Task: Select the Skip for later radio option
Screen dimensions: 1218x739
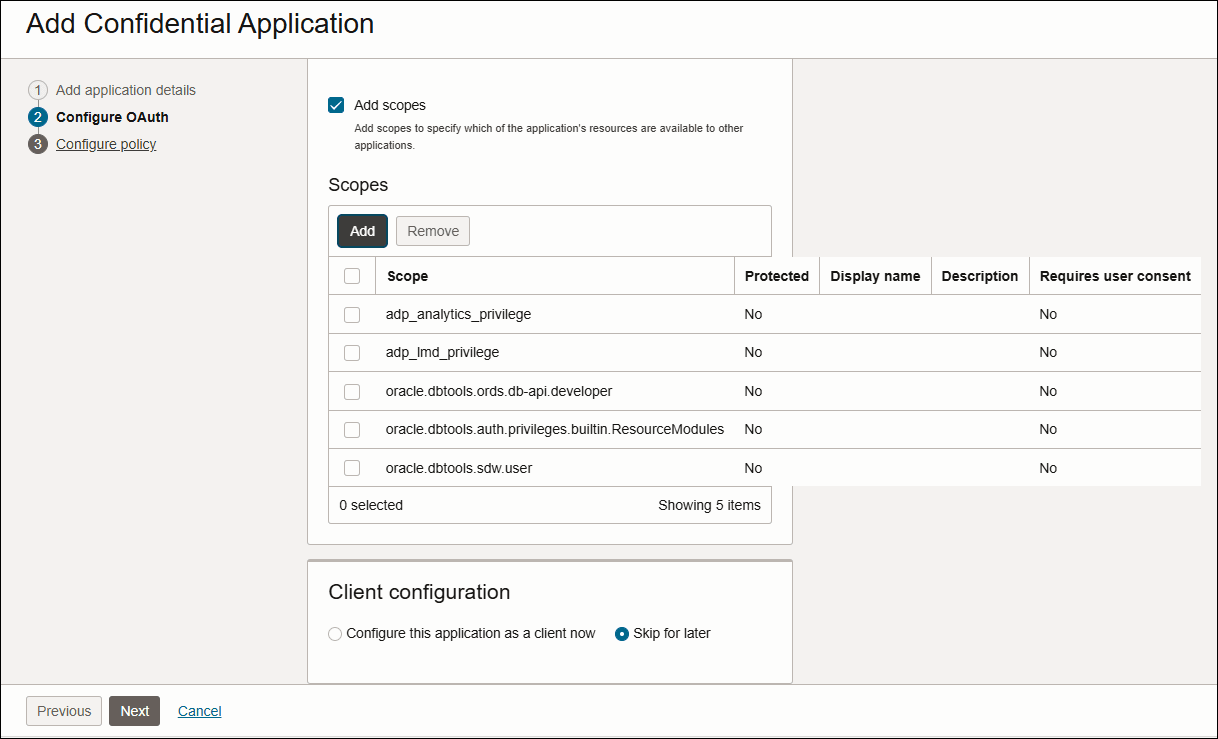Action: tap(622, 633)
